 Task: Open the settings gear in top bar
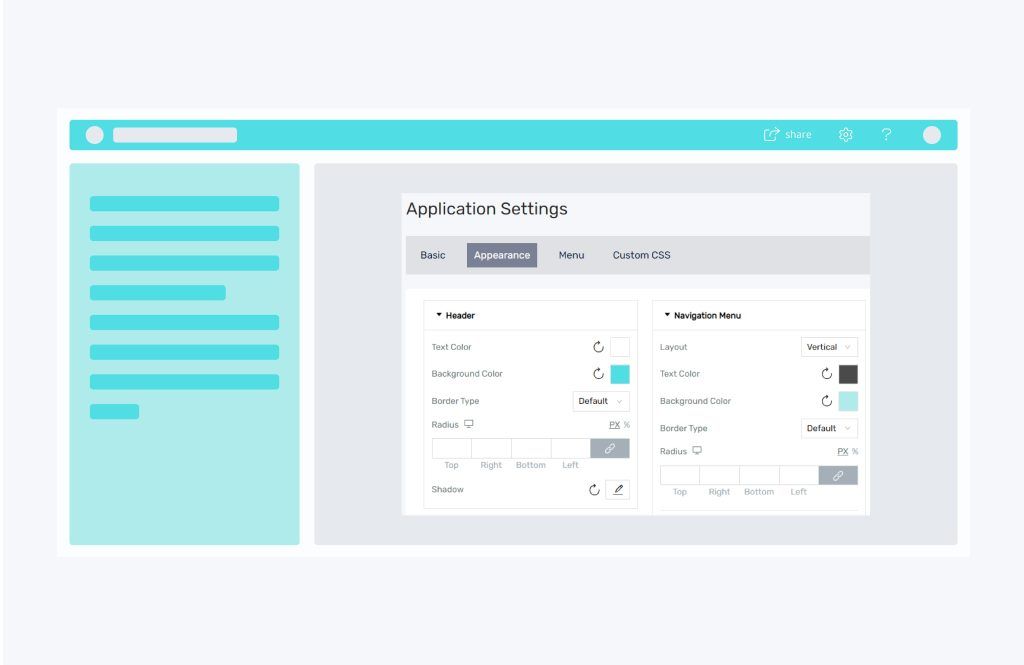(x=845, y=135)
